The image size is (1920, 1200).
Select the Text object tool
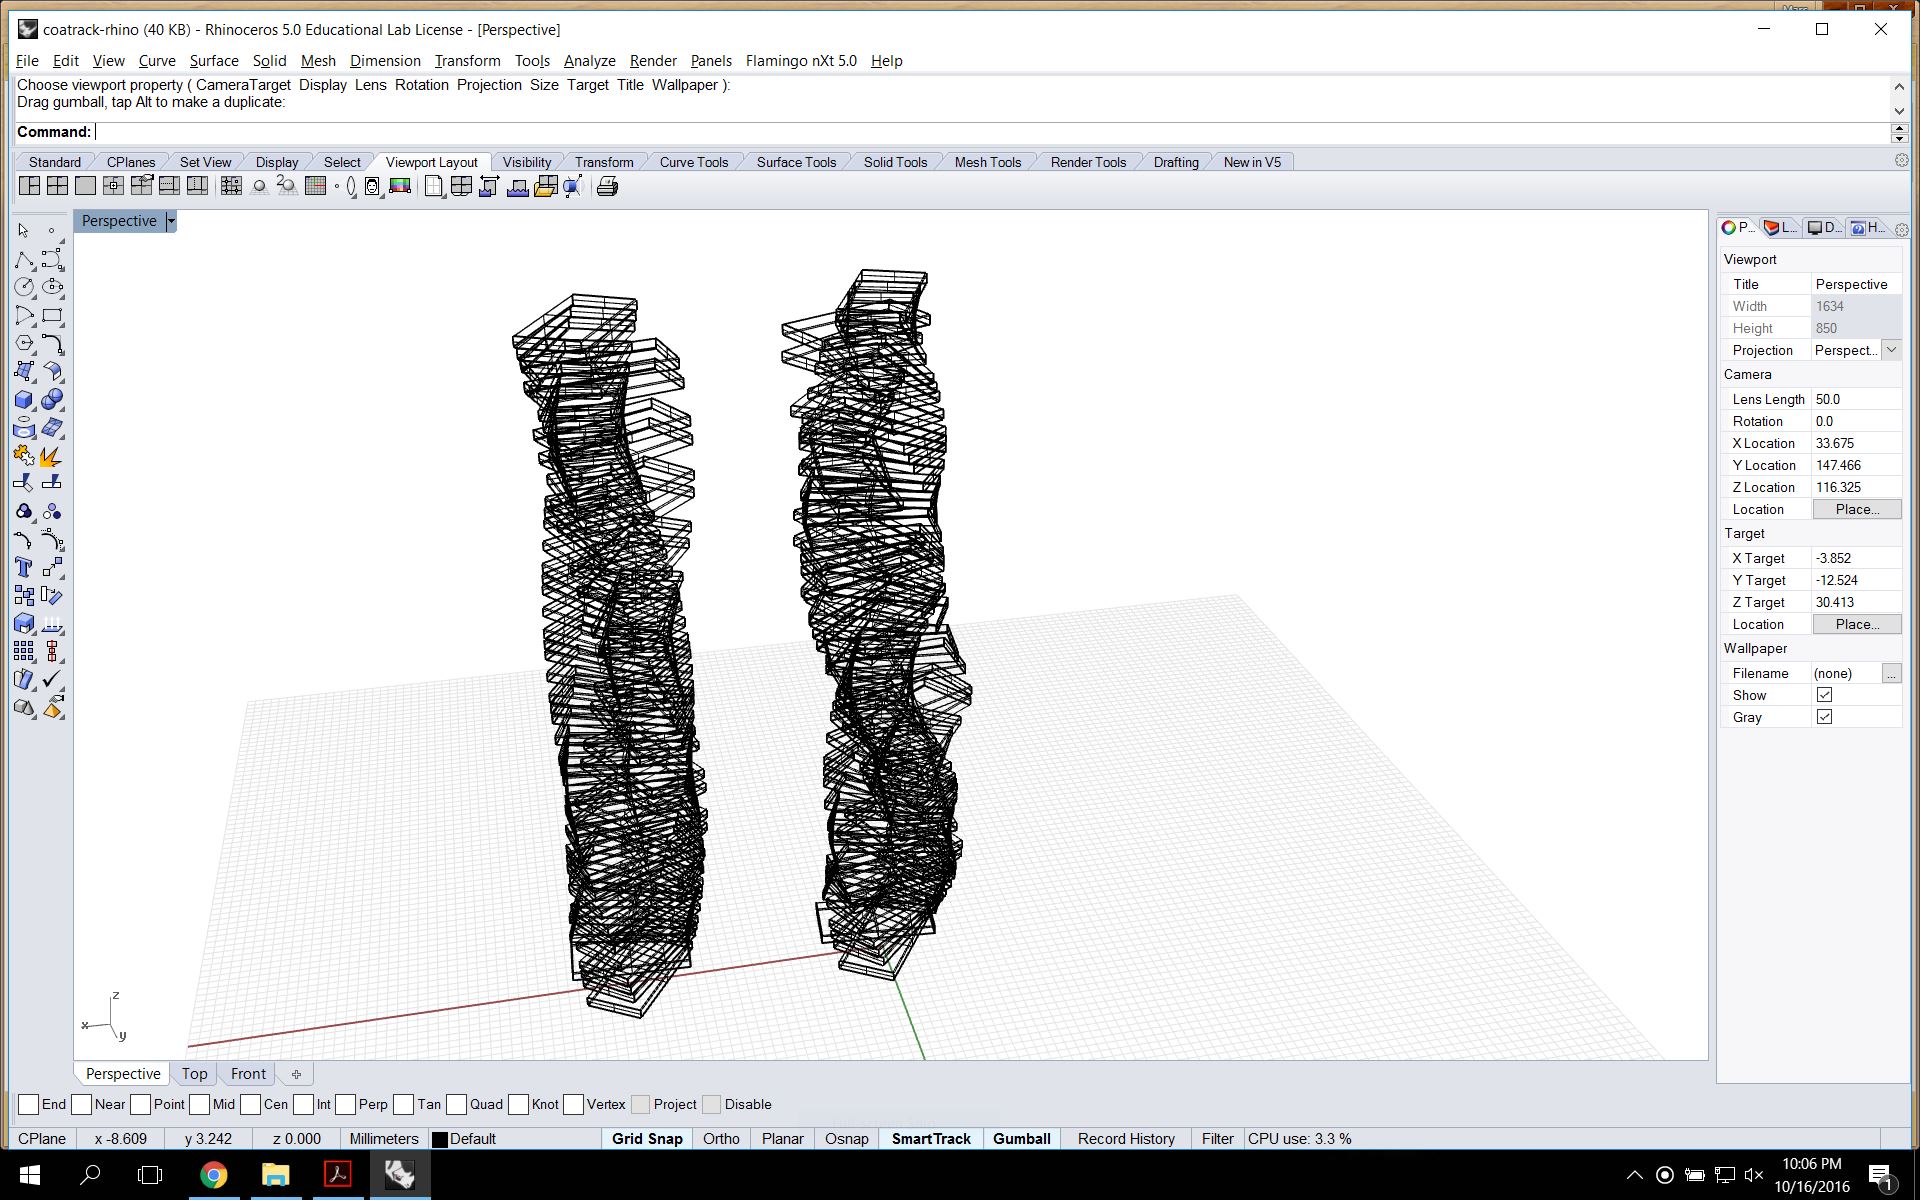click(x=24, y=567)
